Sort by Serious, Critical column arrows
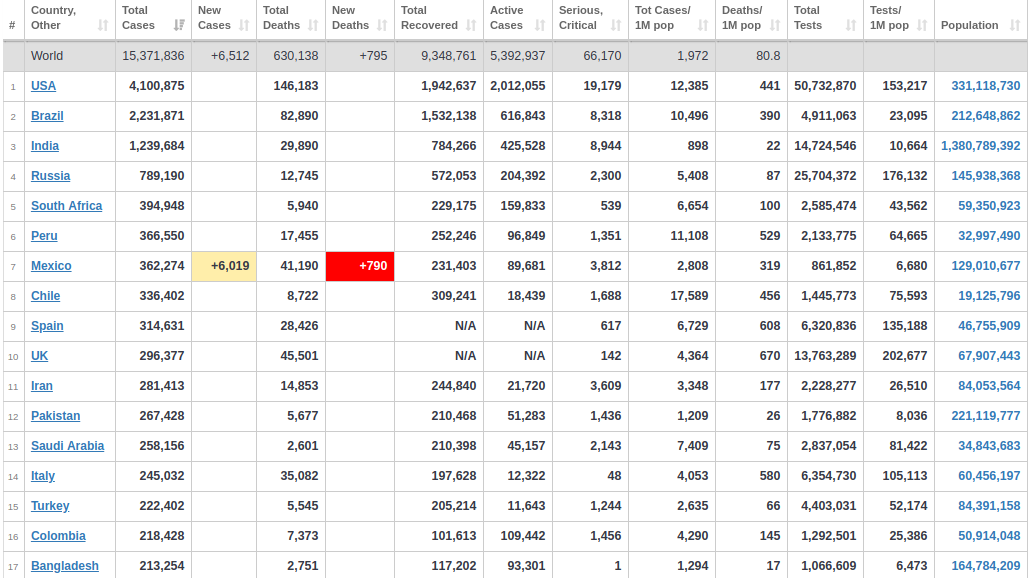Image resolution: width=1028 pixels, height=578 pixels. (x=616, y=26)
